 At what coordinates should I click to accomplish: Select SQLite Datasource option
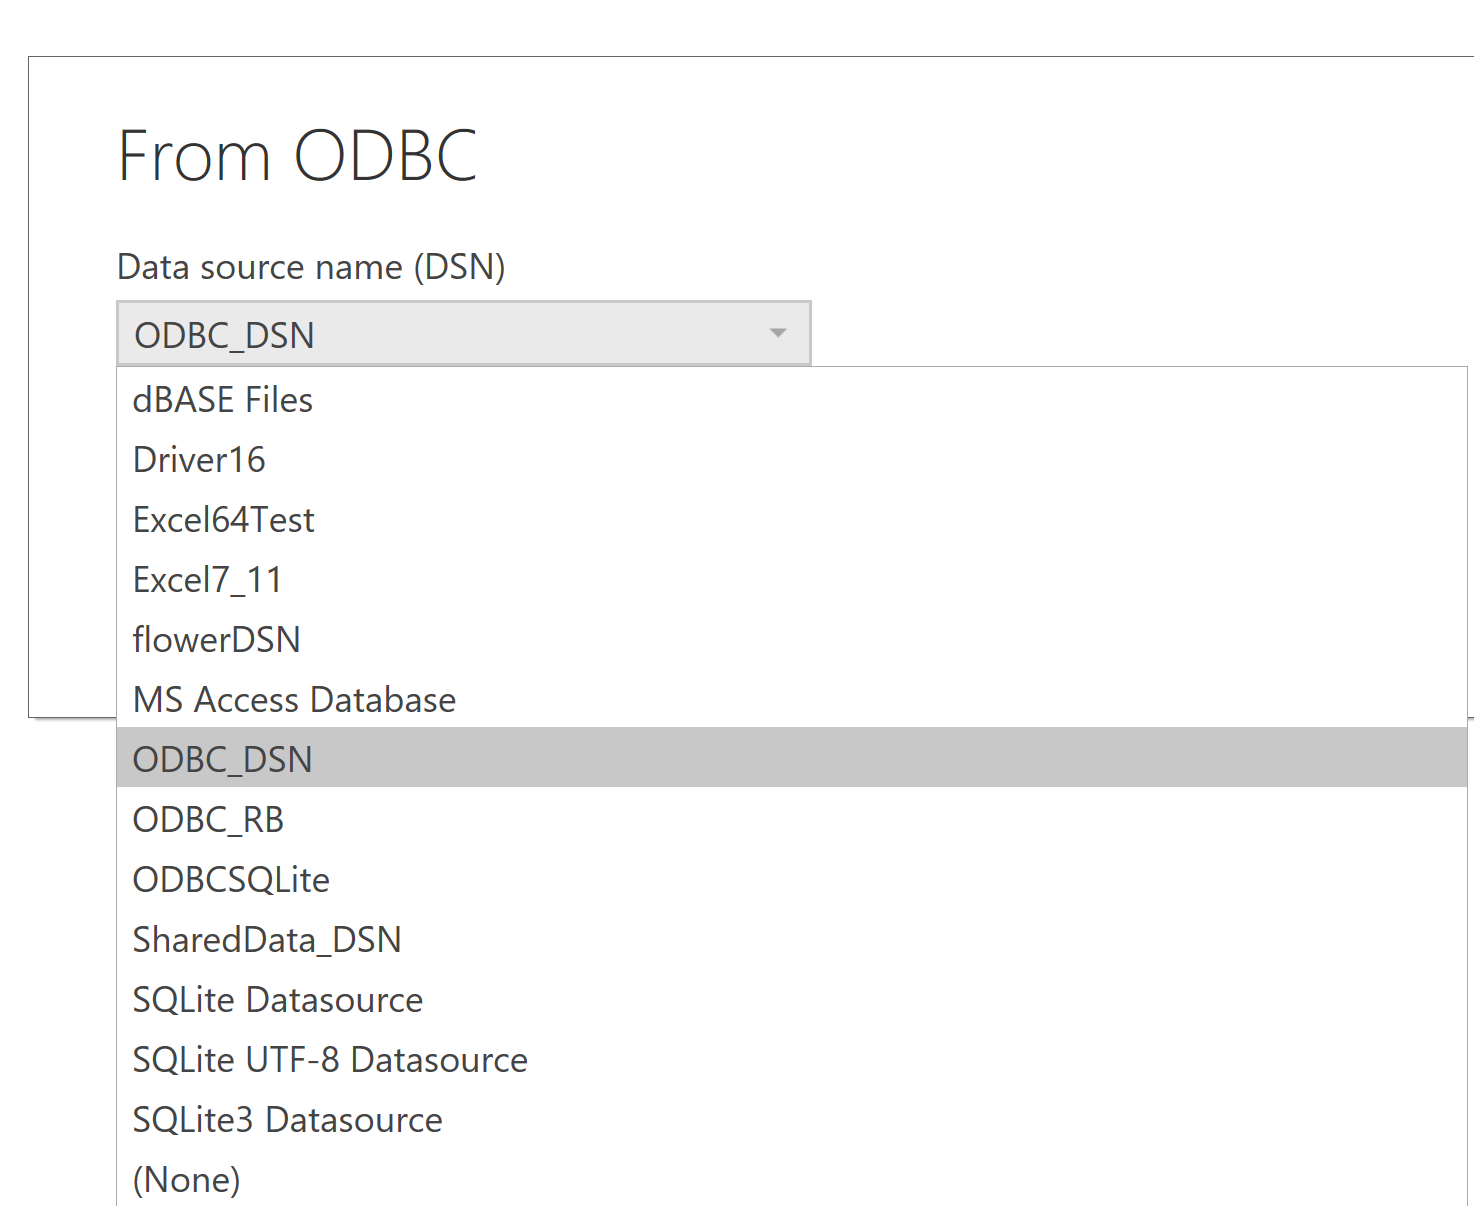tap(277, 999)
